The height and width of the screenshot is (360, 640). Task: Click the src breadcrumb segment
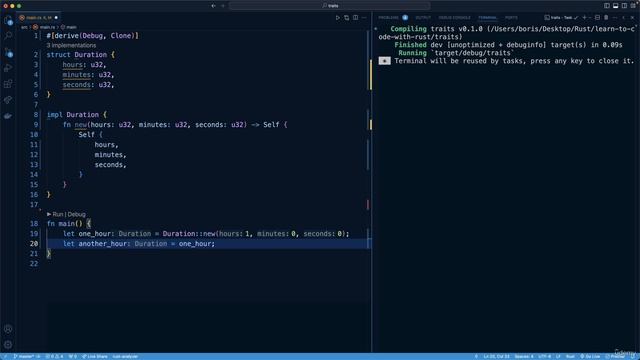pos(24,27)
